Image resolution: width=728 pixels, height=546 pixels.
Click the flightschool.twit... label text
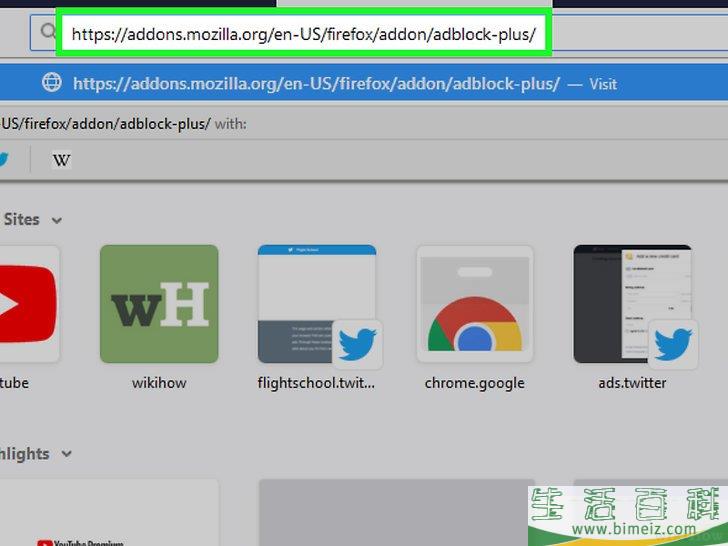316,384
